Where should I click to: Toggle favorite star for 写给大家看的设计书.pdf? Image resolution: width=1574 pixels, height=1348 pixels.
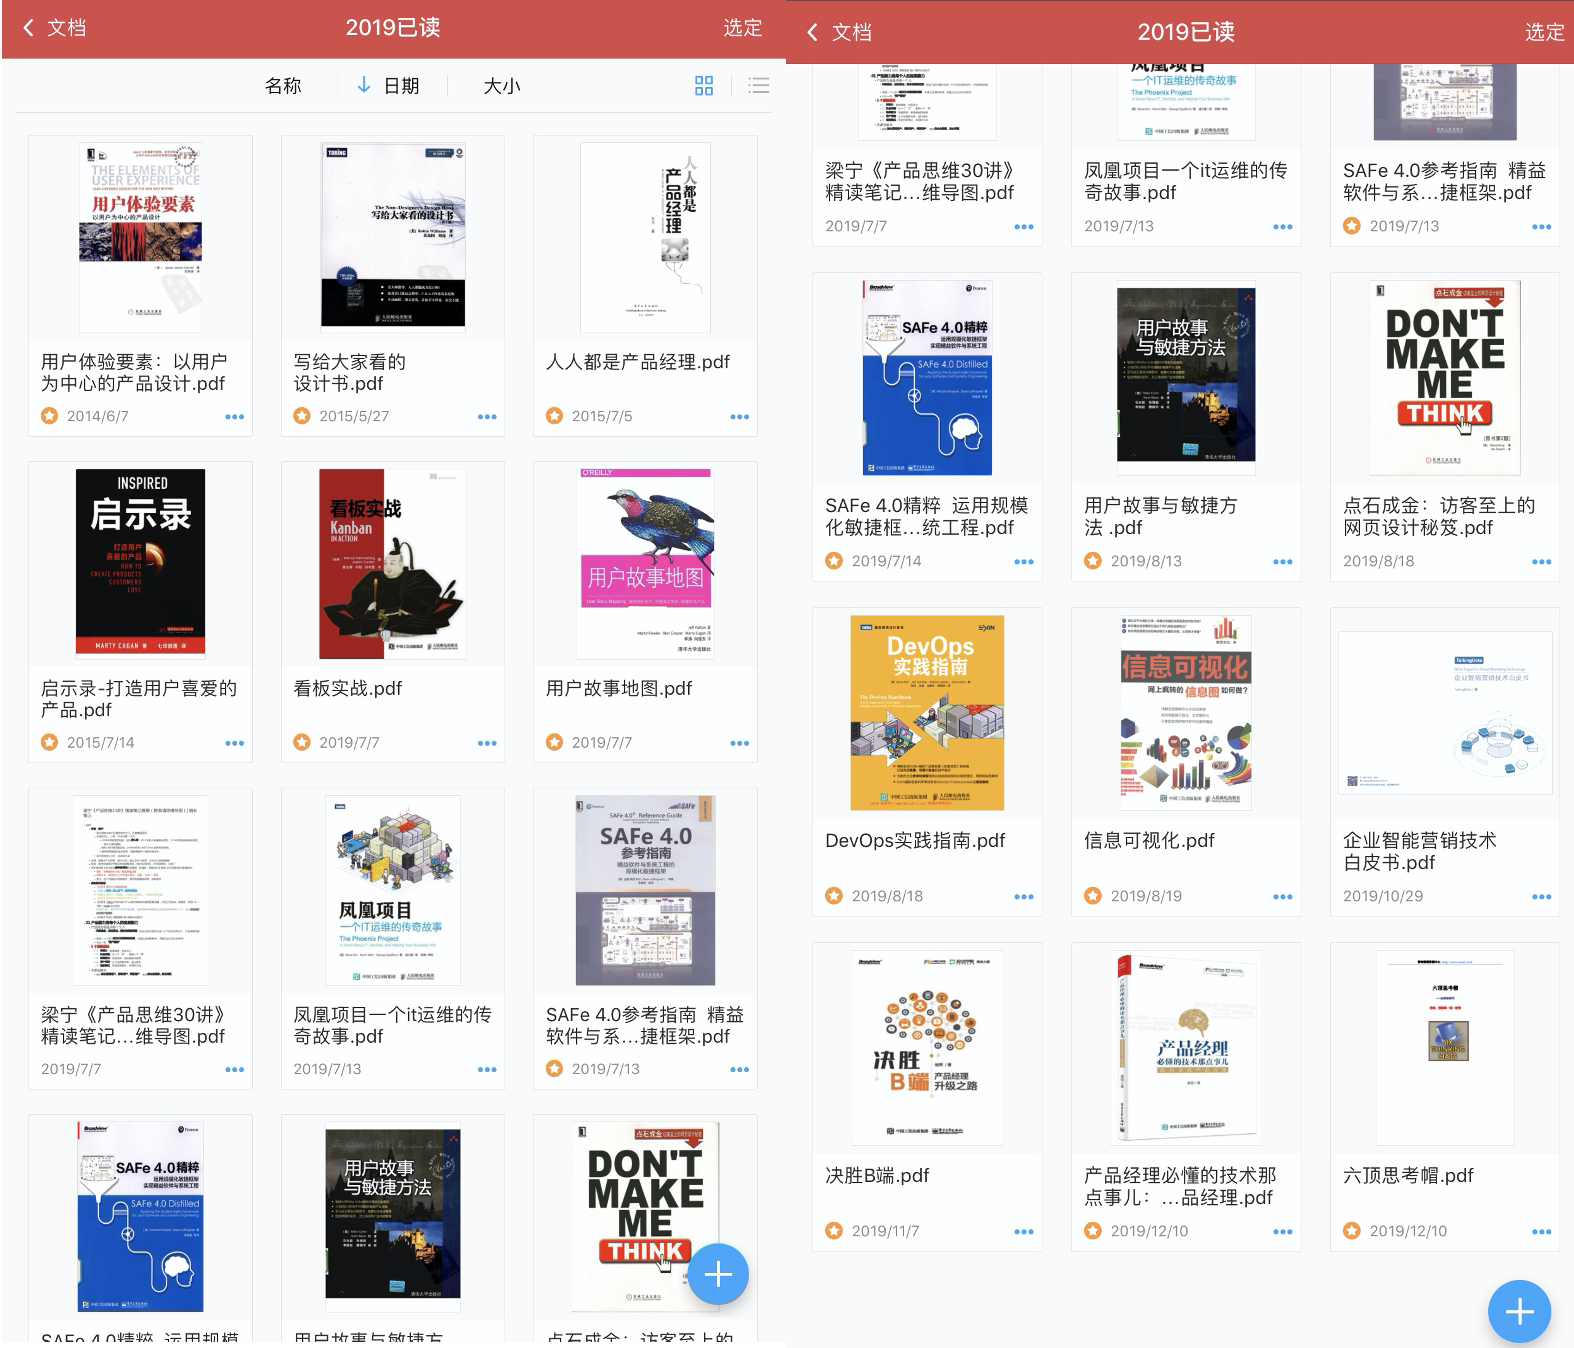pos(302,416)
